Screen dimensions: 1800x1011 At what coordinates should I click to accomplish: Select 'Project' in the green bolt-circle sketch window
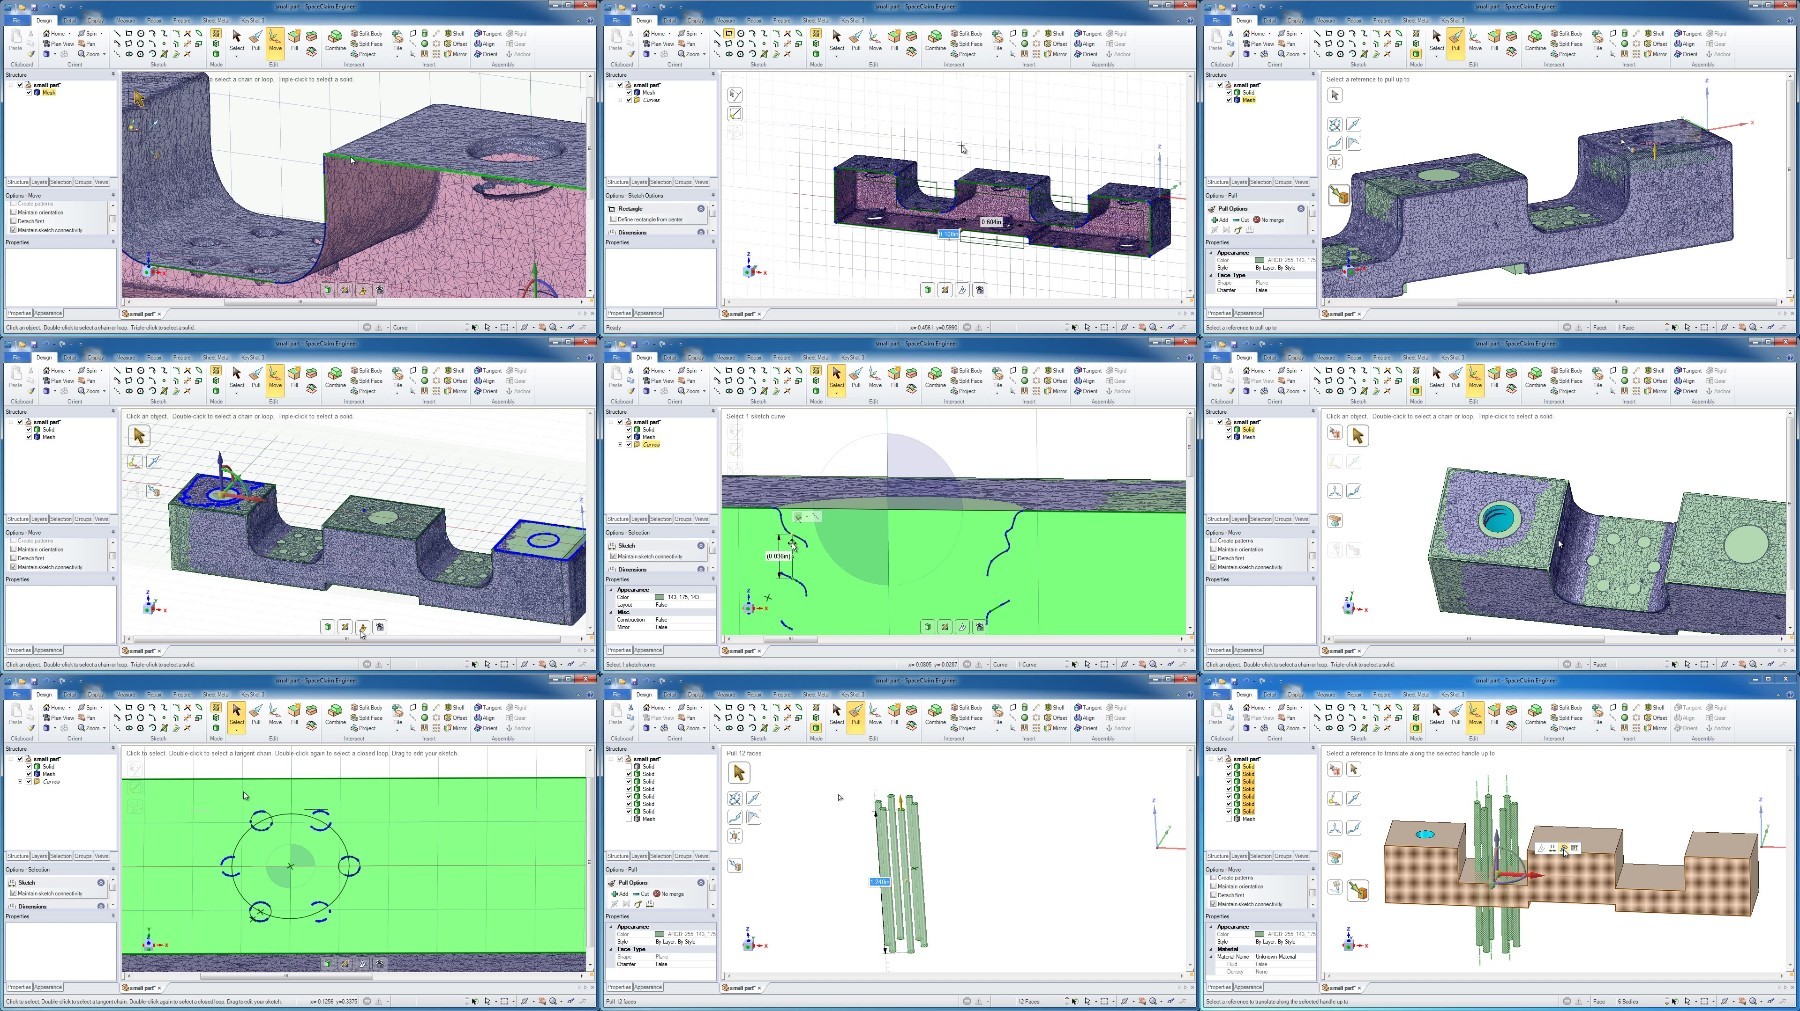click(x=364, y=728)
